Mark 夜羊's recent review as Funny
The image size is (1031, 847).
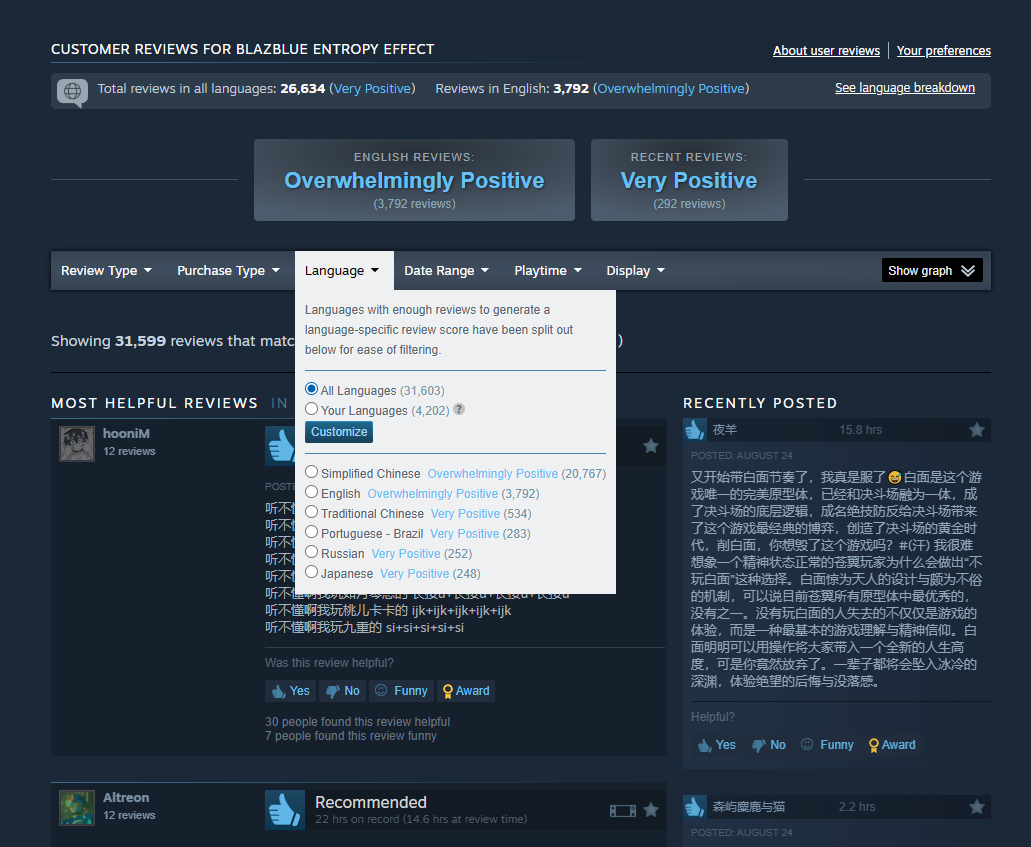(x=827, y=744)
